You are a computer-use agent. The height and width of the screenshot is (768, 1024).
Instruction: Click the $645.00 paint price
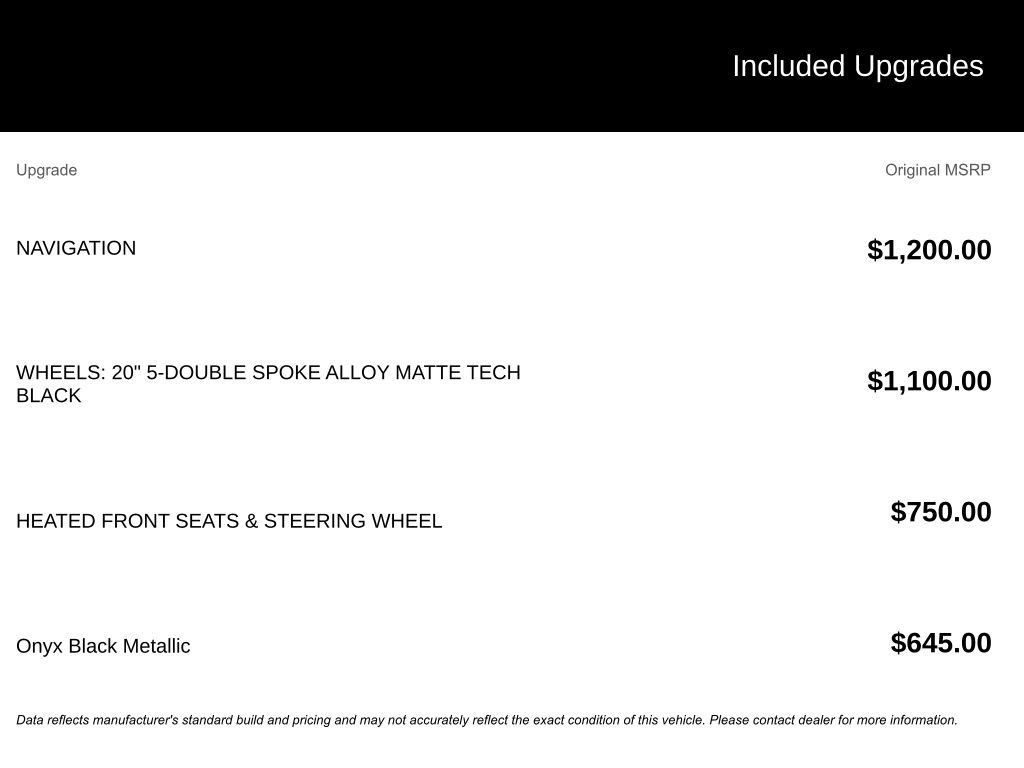[x=941, y=643]
